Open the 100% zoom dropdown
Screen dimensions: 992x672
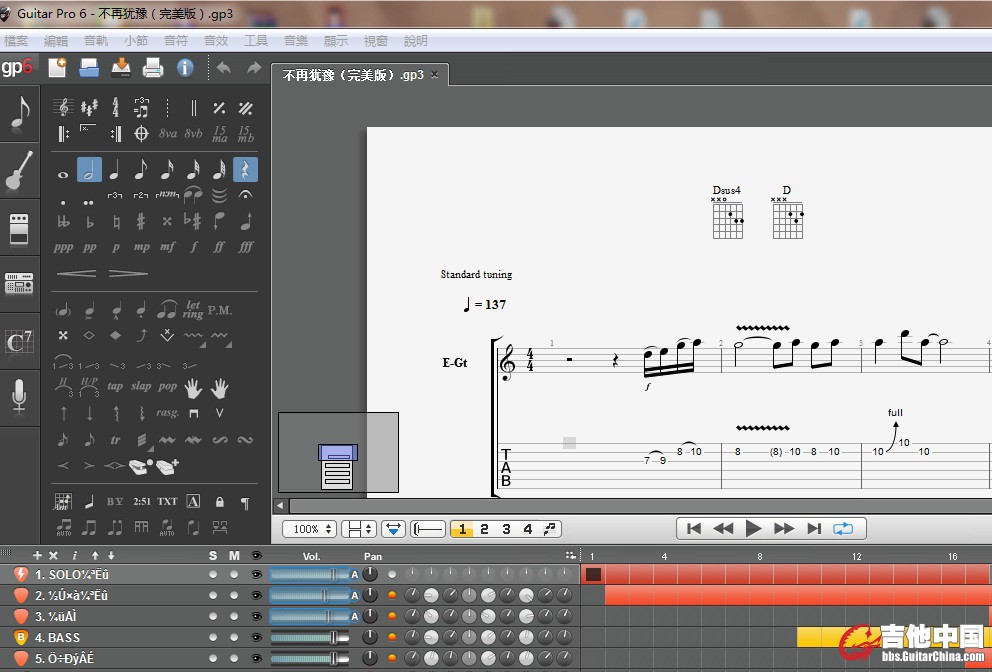tap(309, 529)
